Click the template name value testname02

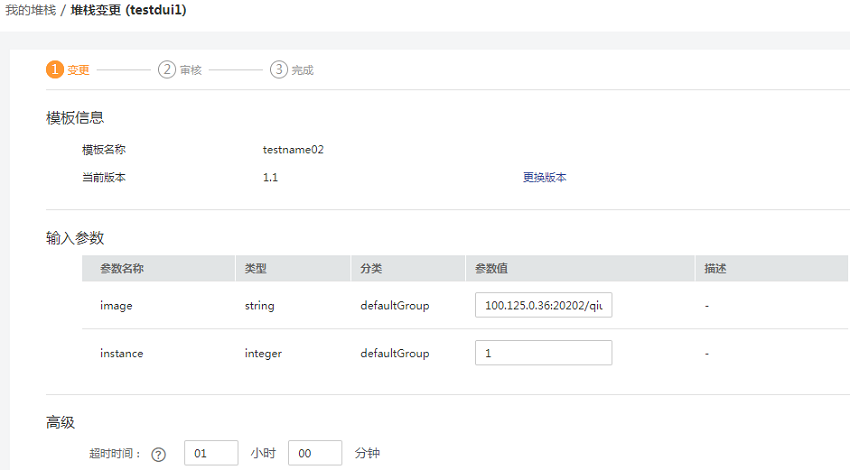tap(293, 150)
